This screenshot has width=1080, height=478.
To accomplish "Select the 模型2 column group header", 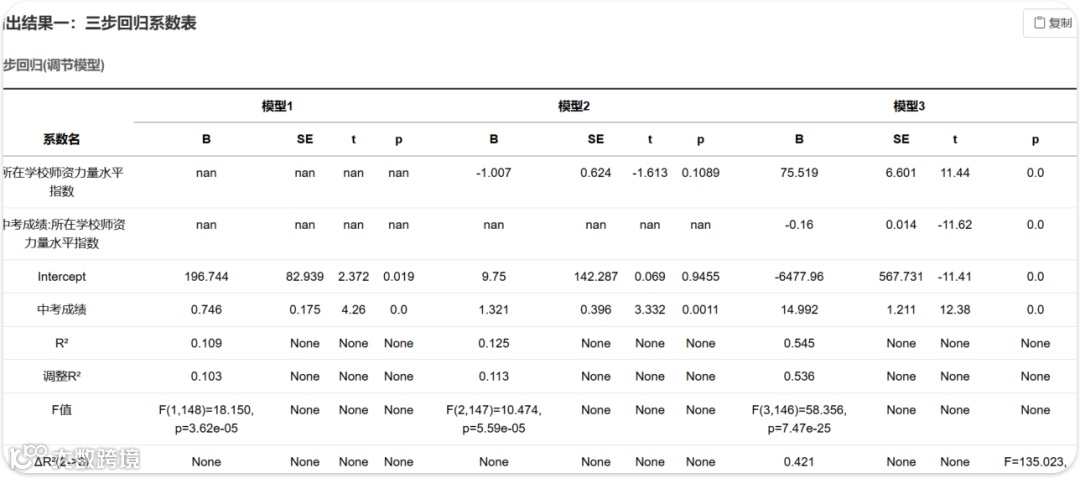I will [574, 106].
